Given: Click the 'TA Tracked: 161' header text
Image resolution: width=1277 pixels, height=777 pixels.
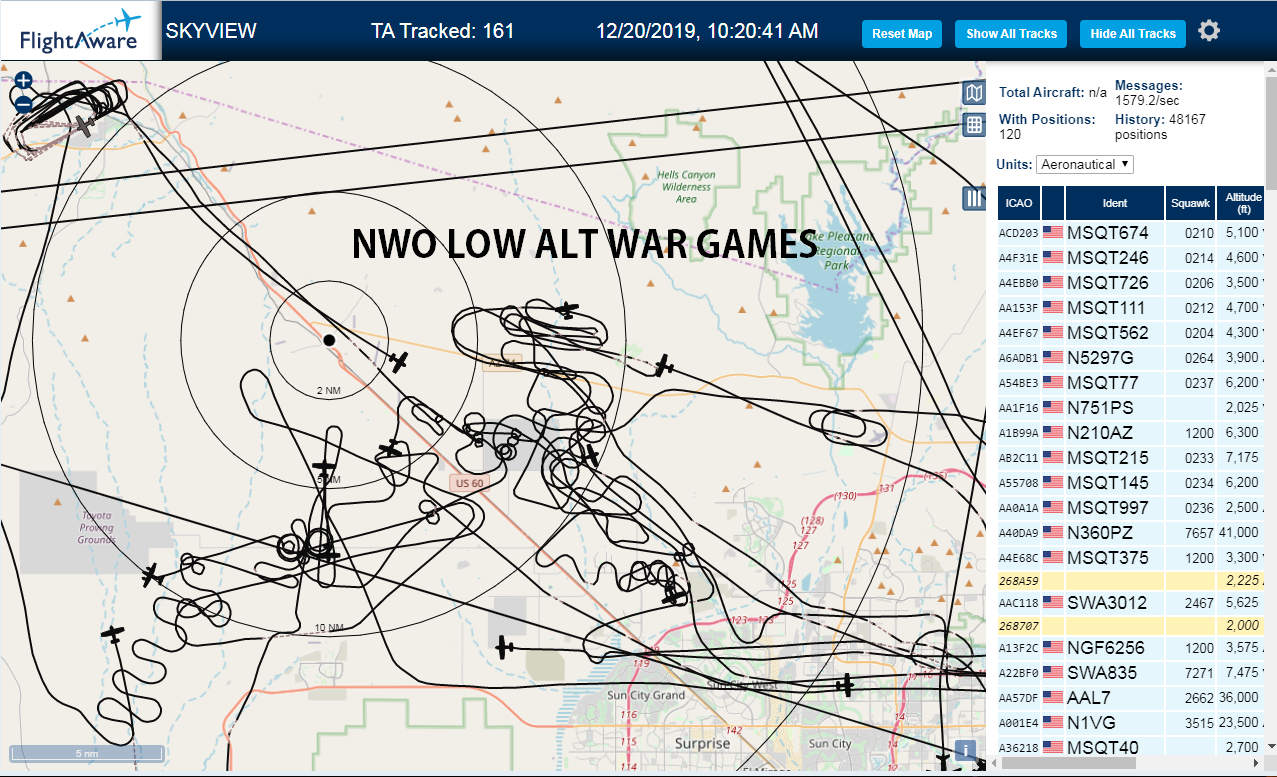Looking at the screenshot, I should pos(443,31).
